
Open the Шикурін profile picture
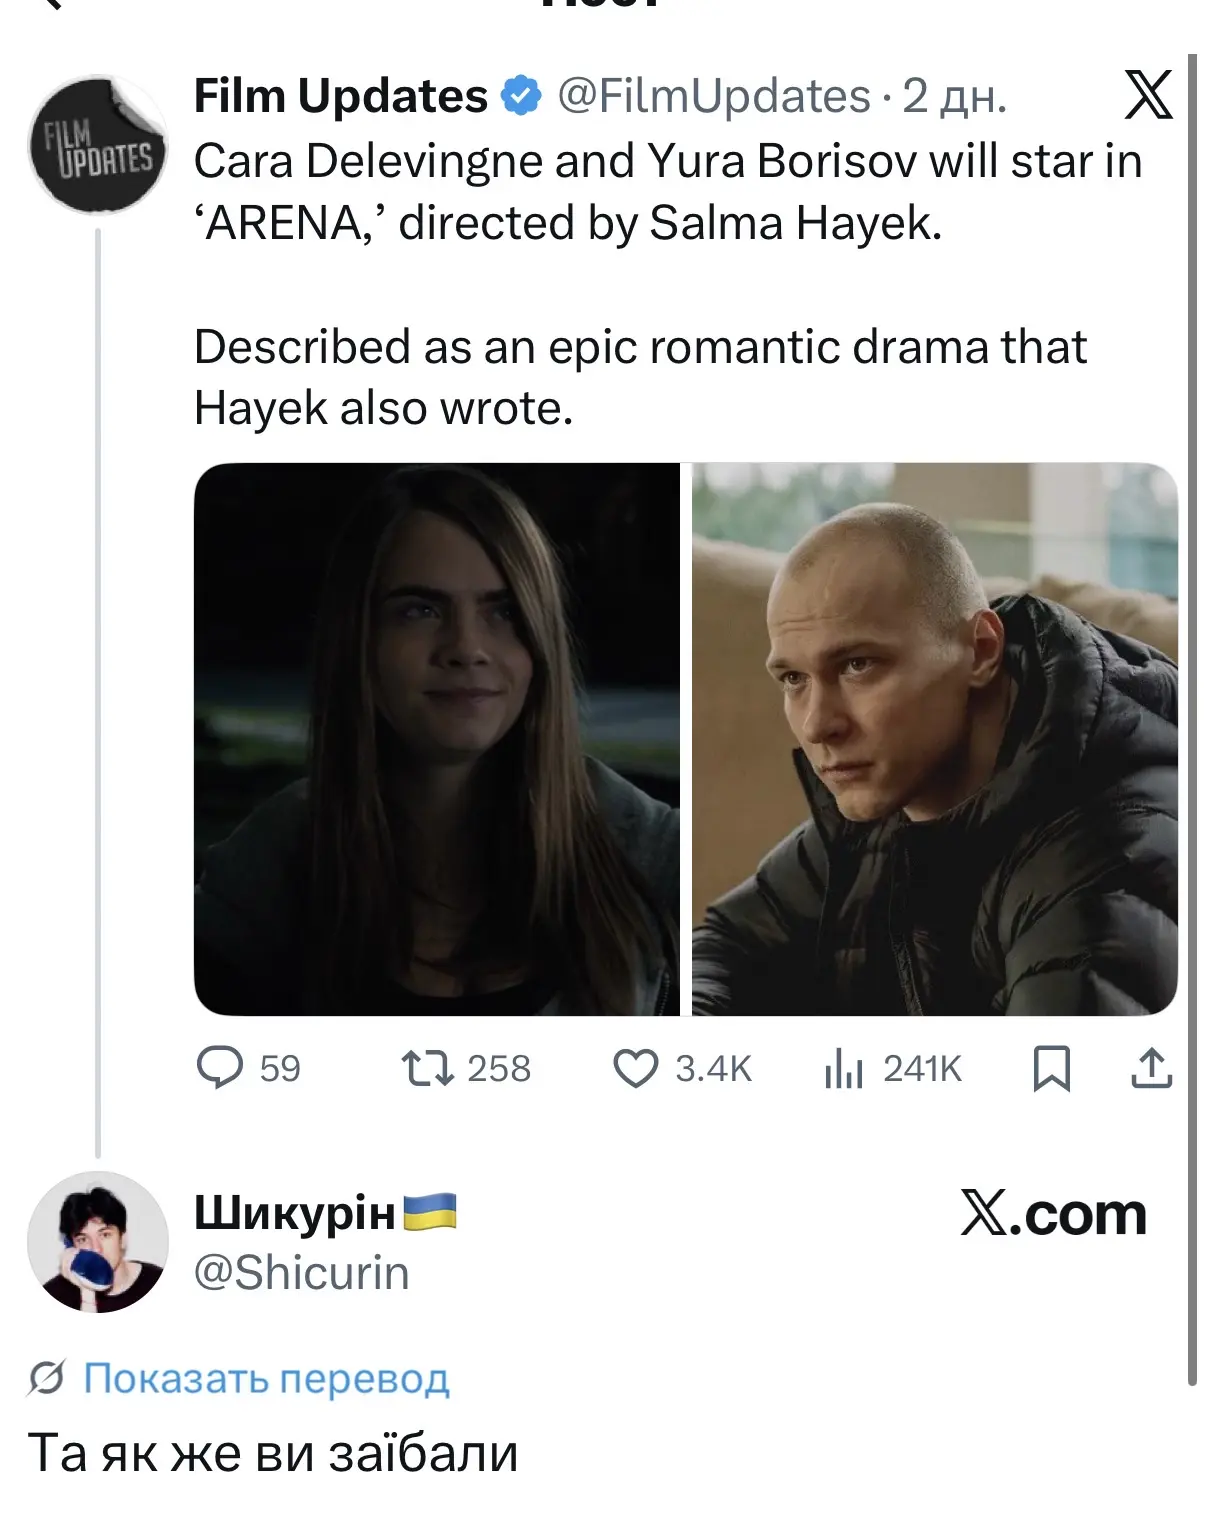pos(98,1242)
